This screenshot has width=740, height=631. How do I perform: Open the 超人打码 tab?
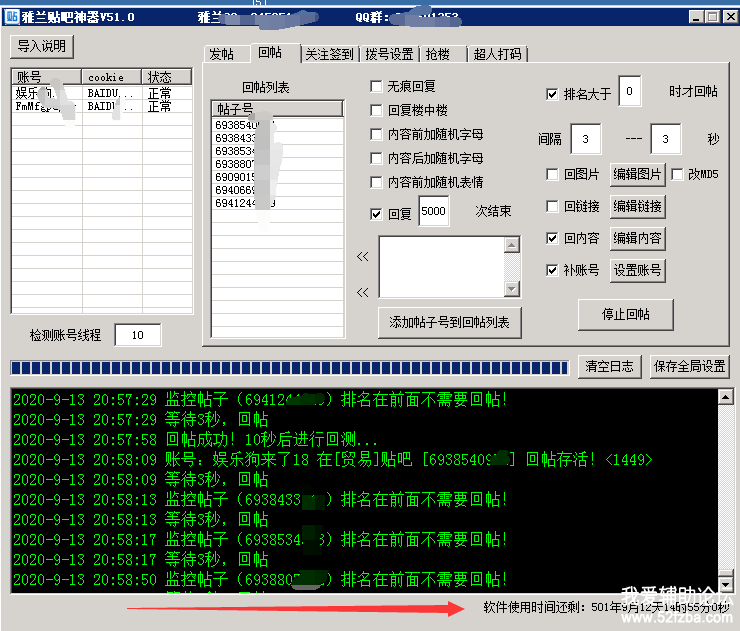pos(497,54)
